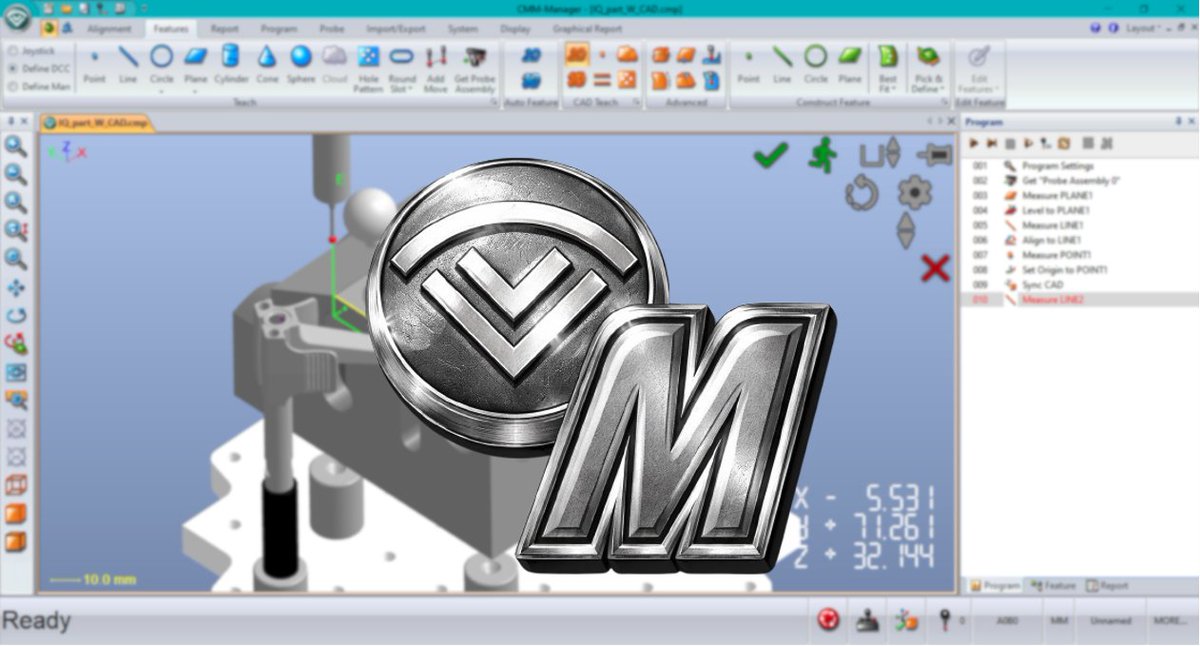Open the Graphical Report ribbon tab
Viewport: 1200px width, 646px height.
(x=587, y=29)
